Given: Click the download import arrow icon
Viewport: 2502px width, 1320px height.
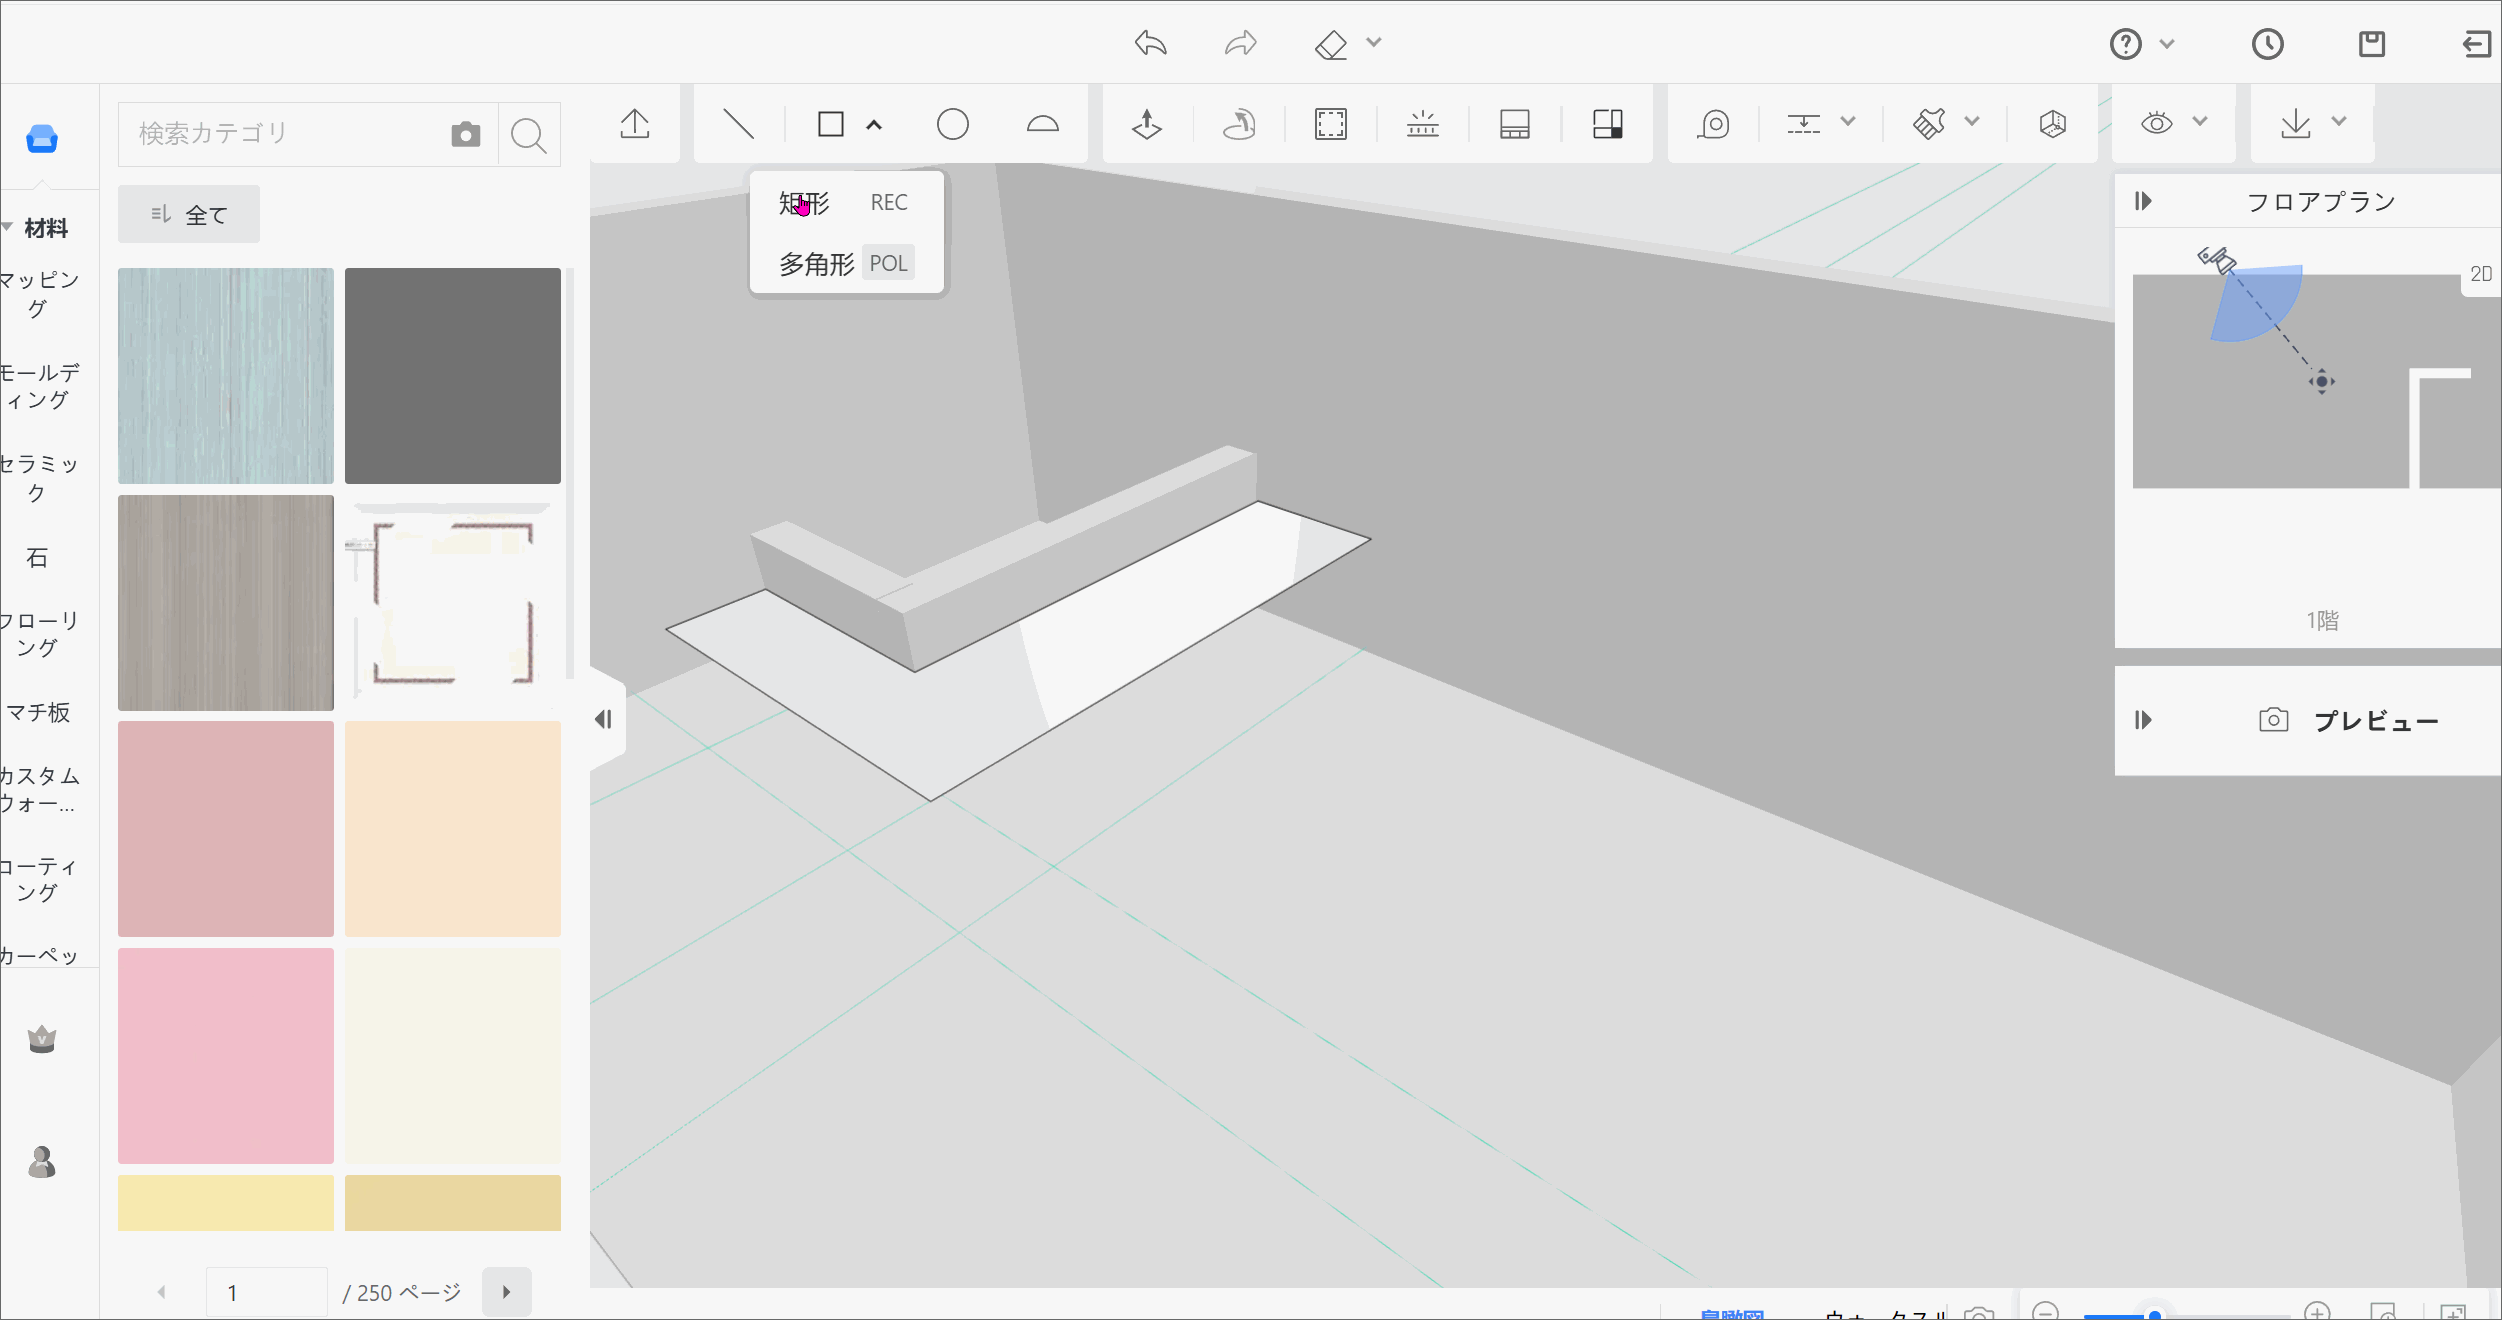Looking at the screenshot, I should (2296, 124).
